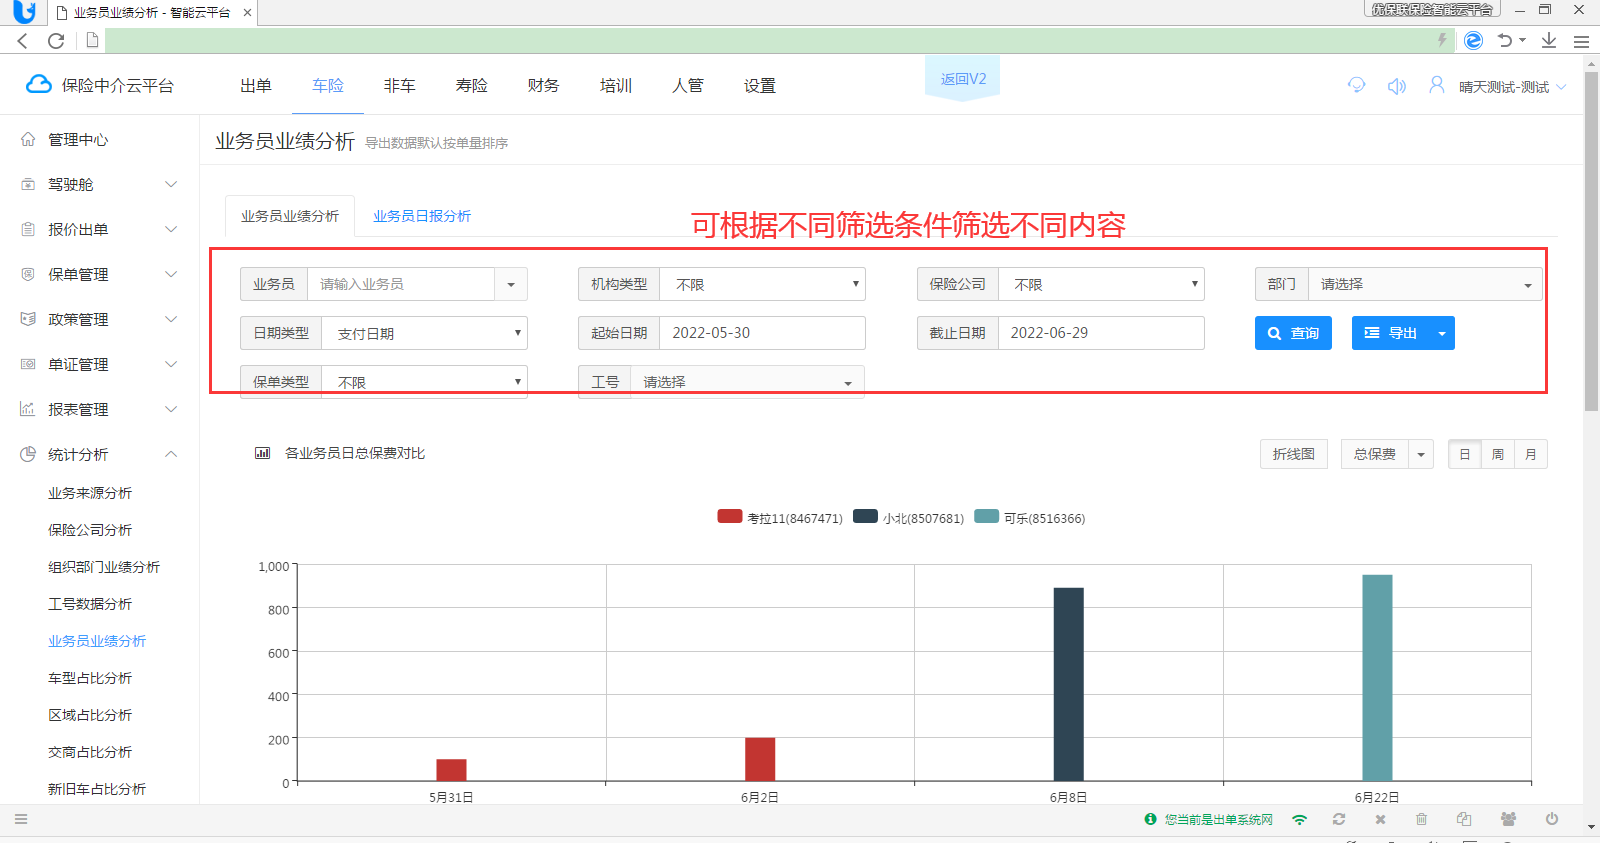Click the teal 可乐 legend swatch
Viewport: 1600px width, 843px height.
pyautogui.click(x=987, y=517)
